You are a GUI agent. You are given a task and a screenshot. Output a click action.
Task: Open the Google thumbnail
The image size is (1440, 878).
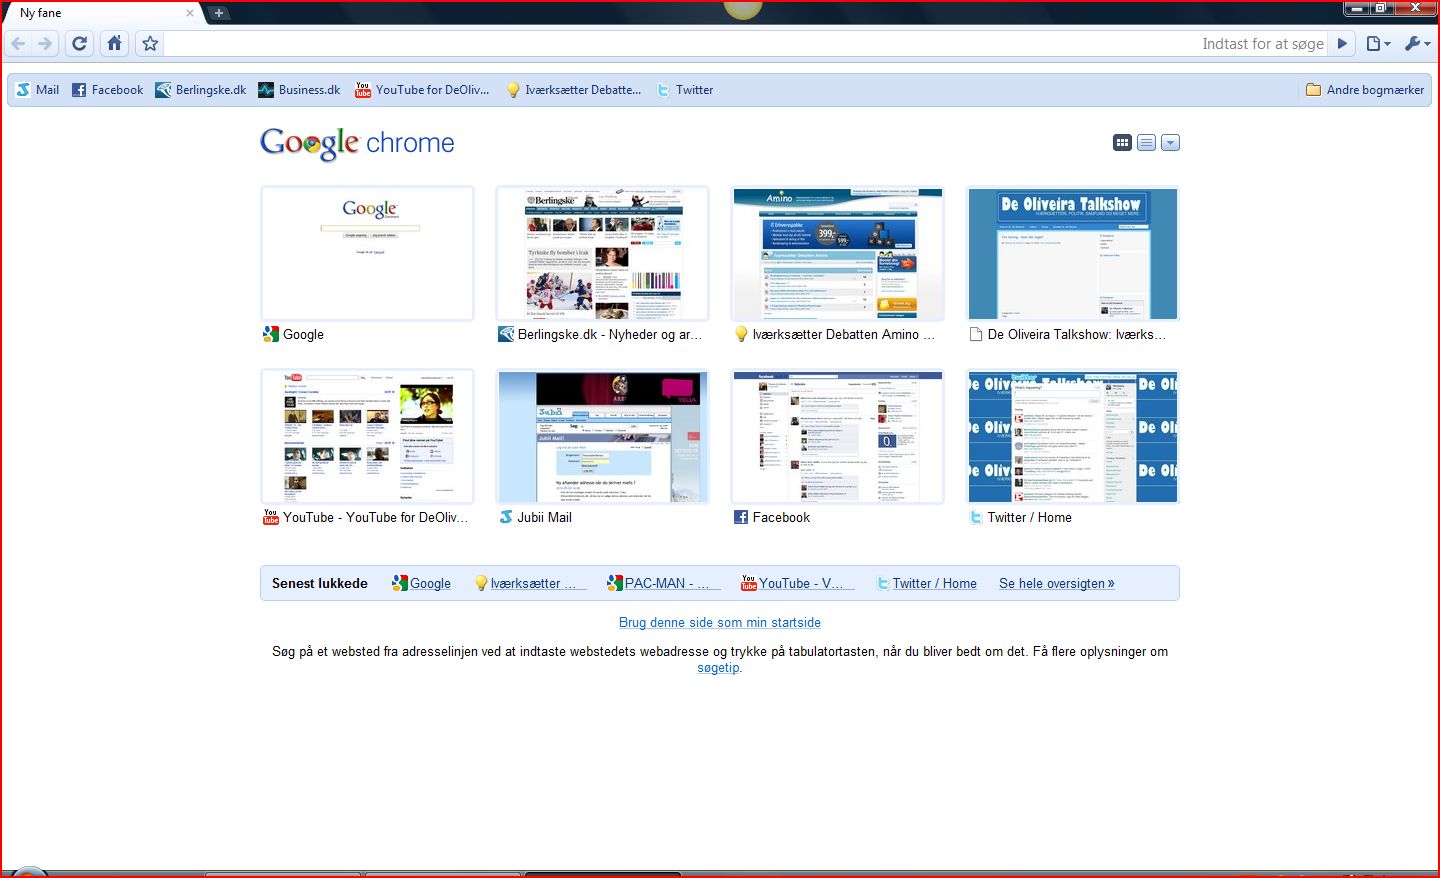tap(367, 253)
